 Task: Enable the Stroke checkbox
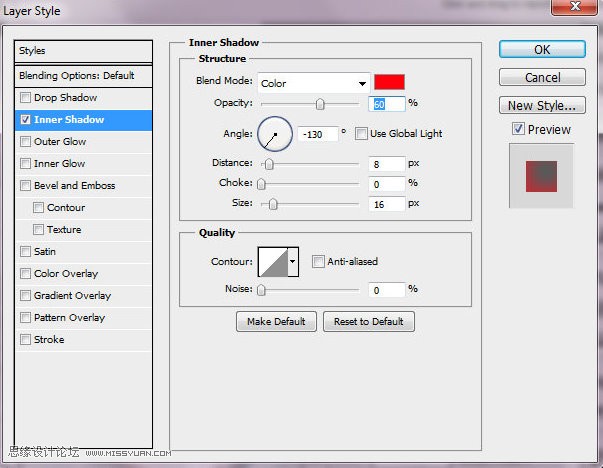point(25,339)
